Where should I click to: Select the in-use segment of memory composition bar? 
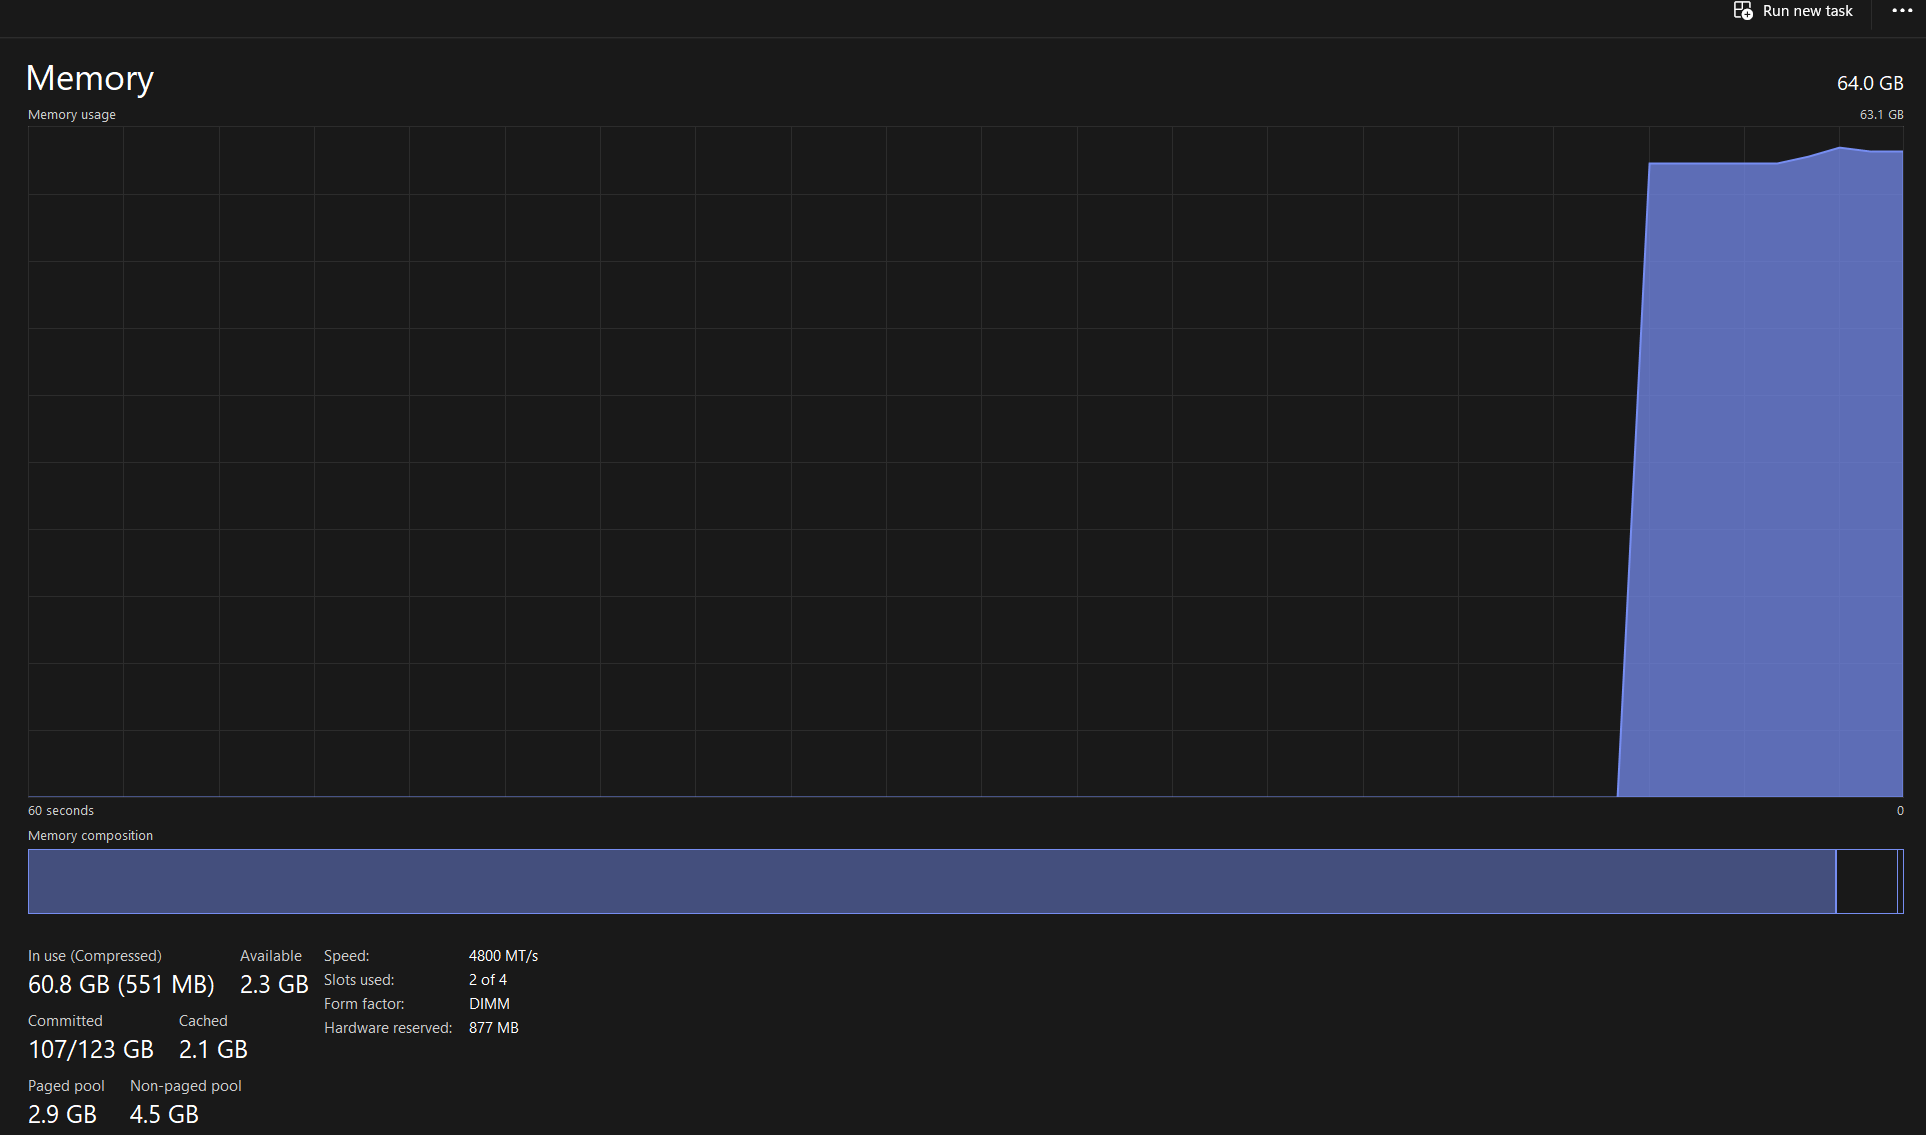click(930, 881)
